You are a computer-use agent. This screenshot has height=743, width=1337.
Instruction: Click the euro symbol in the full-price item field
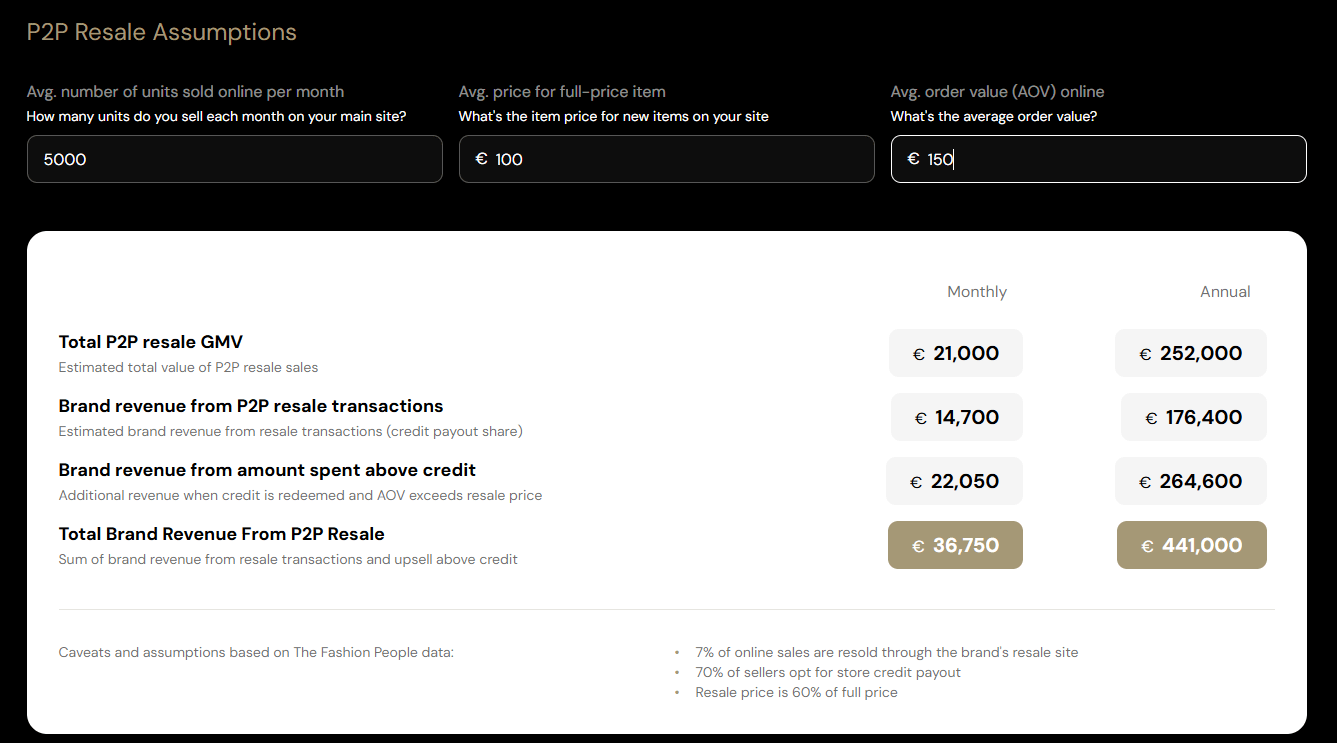[481, 159]
